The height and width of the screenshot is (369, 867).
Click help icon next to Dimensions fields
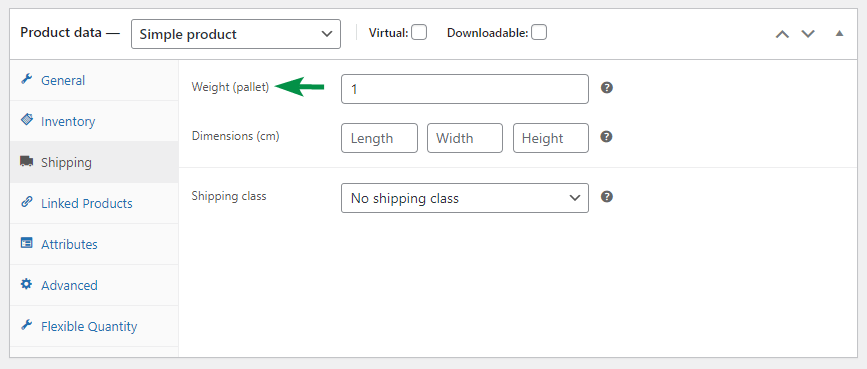(607, 137)
